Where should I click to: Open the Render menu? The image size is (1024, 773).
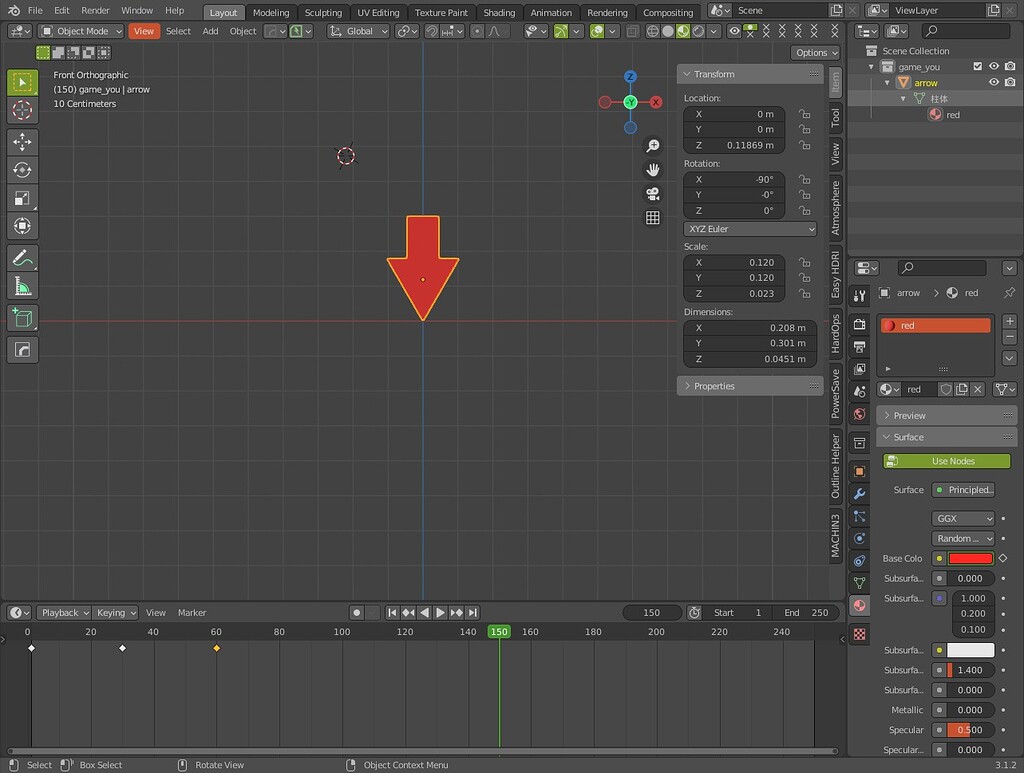coord(95,10)
